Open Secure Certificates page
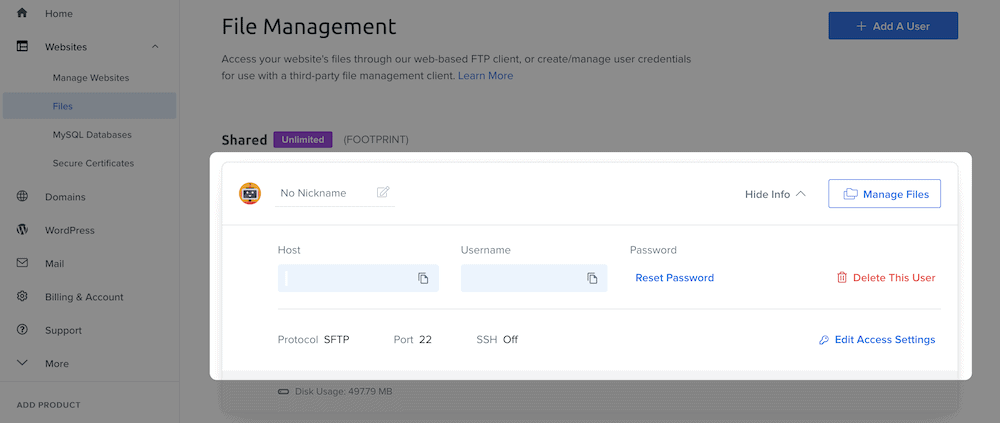 pos(93,163)
